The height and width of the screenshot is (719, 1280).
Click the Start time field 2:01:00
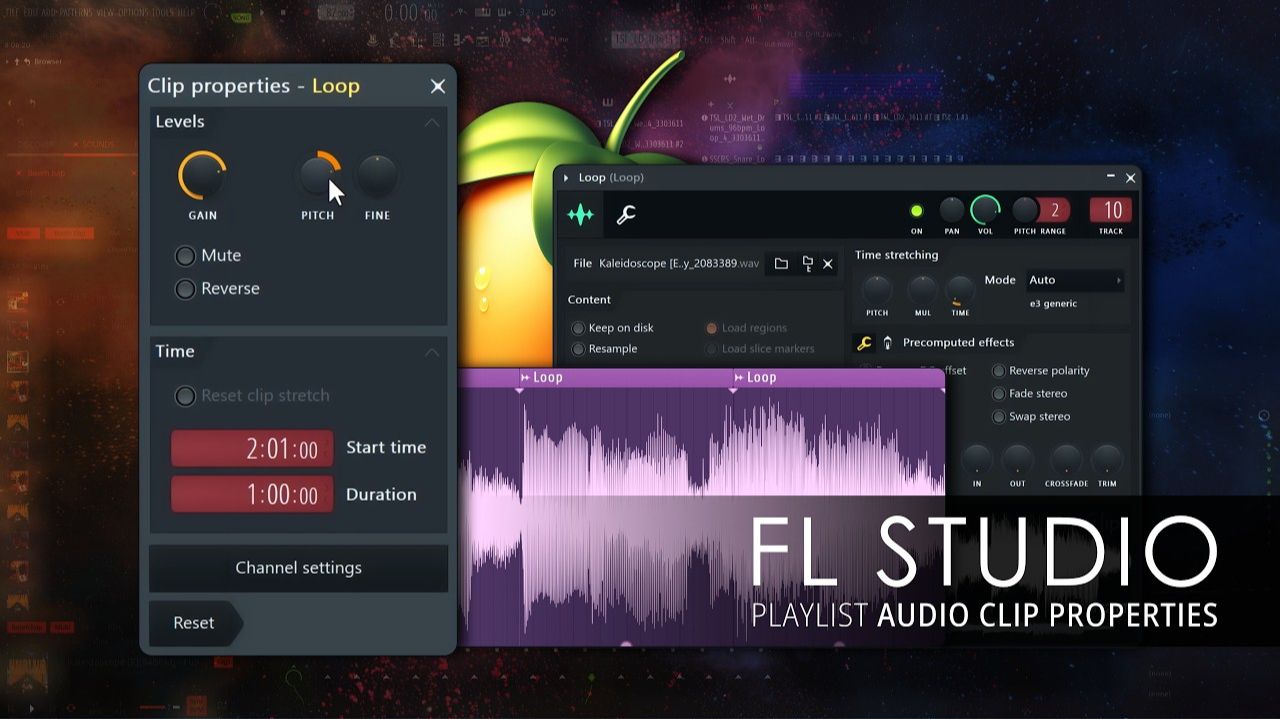coord(252,449)
